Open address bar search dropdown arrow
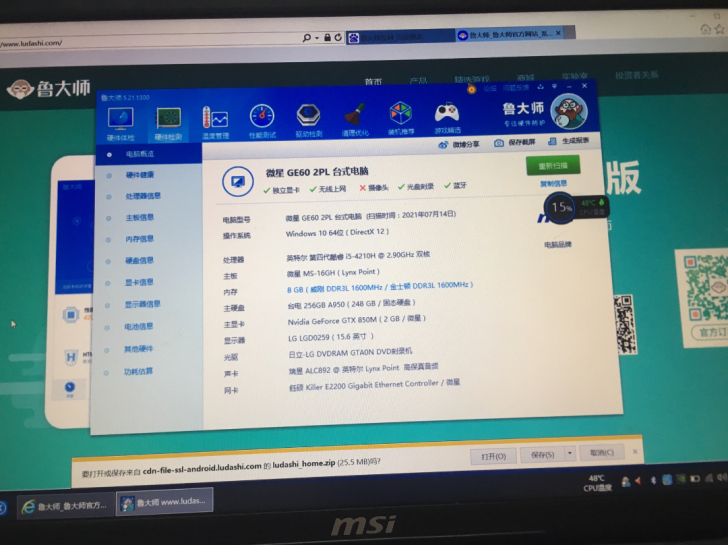This screenshot has height=545, width=728. click(317, 38)
